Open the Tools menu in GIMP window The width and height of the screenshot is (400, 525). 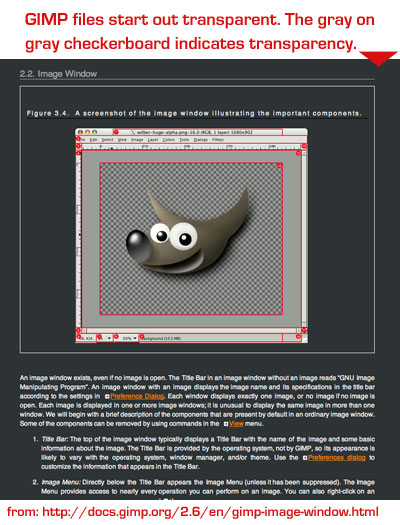coord(184,140)
